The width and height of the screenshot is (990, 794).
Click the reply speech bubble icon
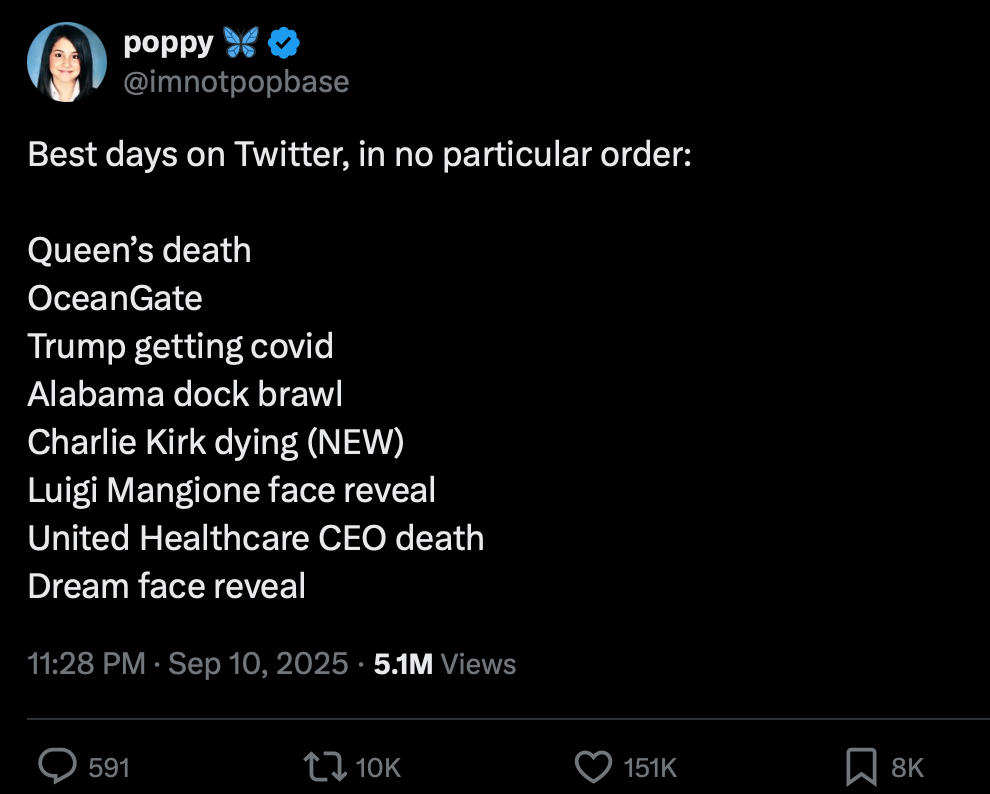point(58,767)
